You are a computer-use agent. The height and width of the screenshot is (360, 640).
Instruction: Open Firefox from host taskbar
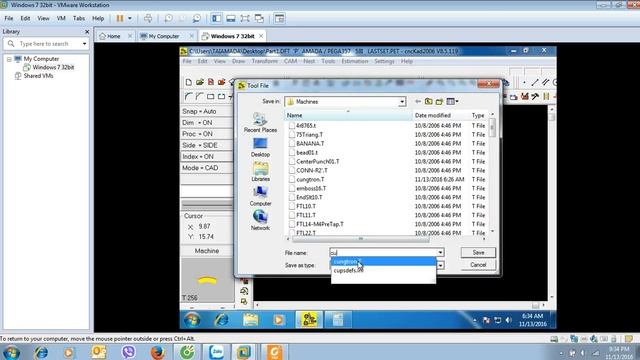click(x=157, y=352)
